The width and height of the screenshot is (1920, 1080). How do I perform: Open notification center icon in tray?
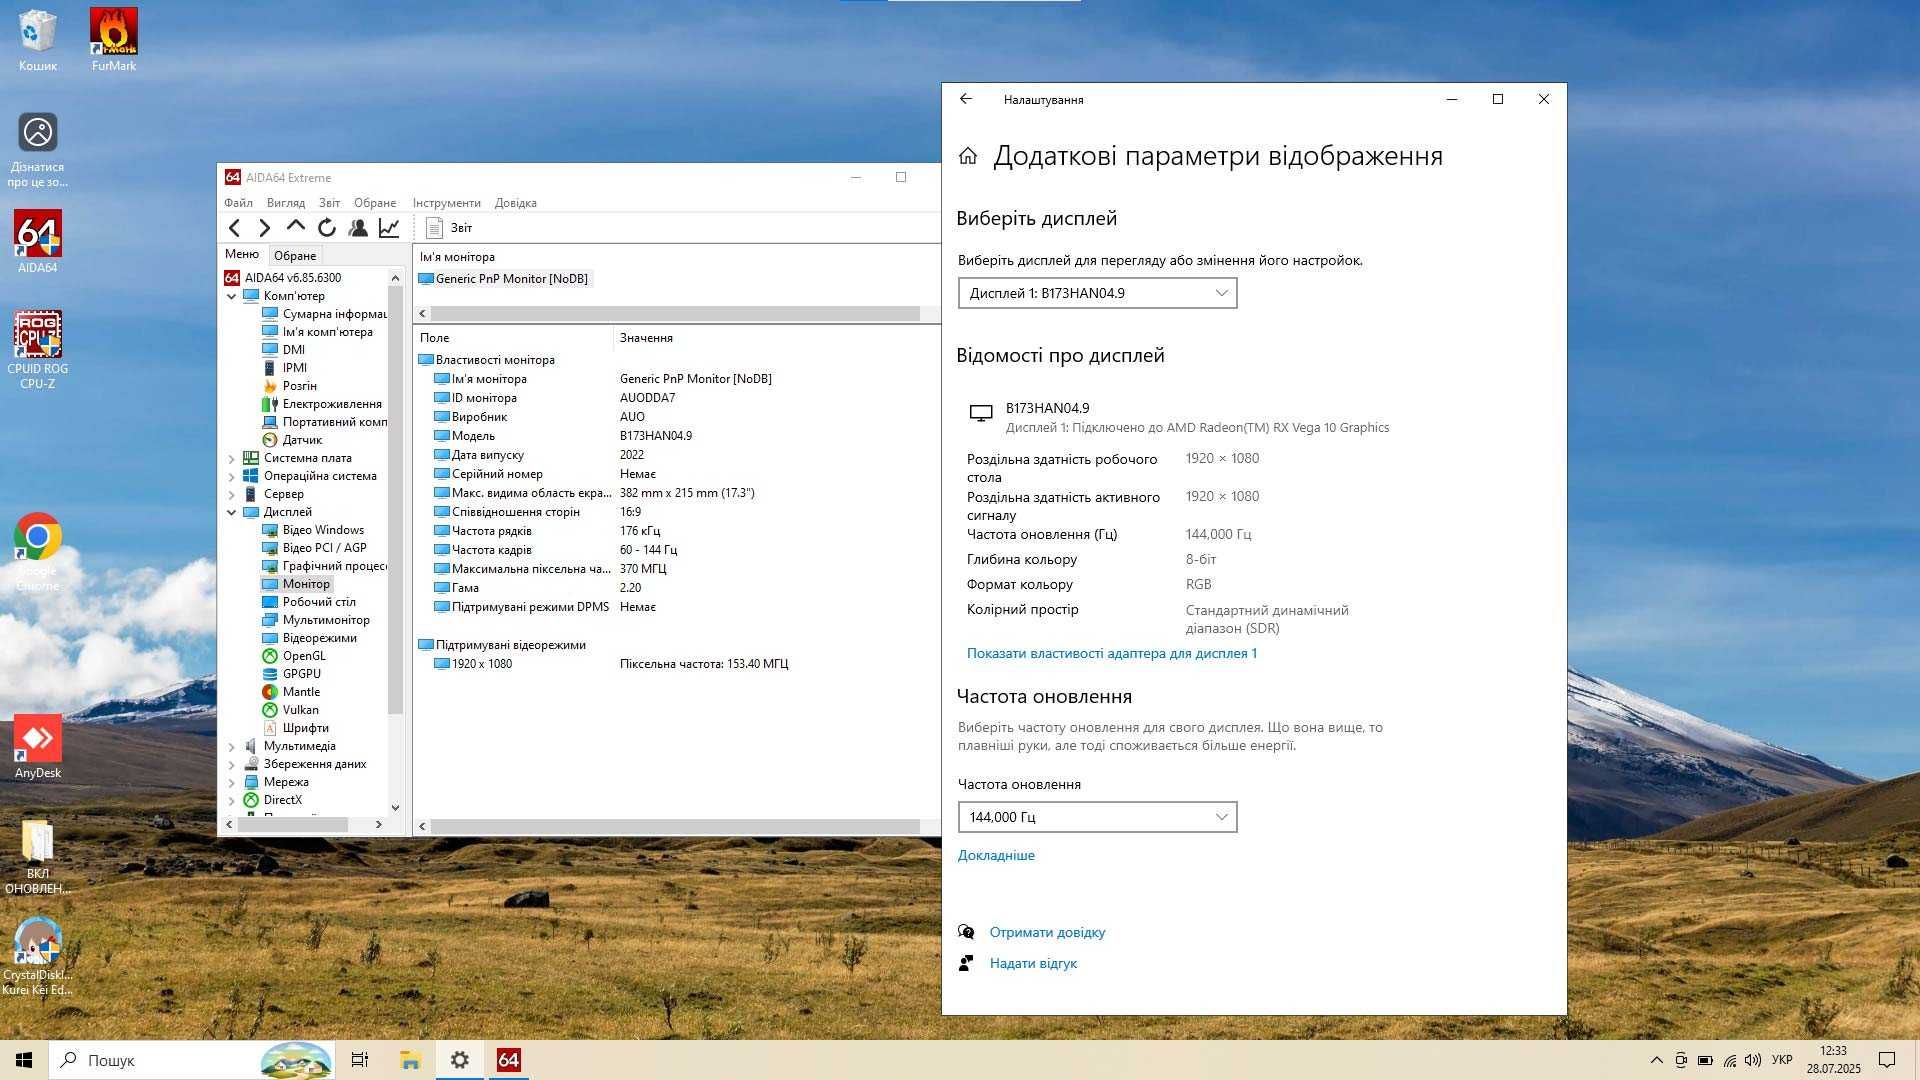pyautogui.click(x=1887, y=1060)
